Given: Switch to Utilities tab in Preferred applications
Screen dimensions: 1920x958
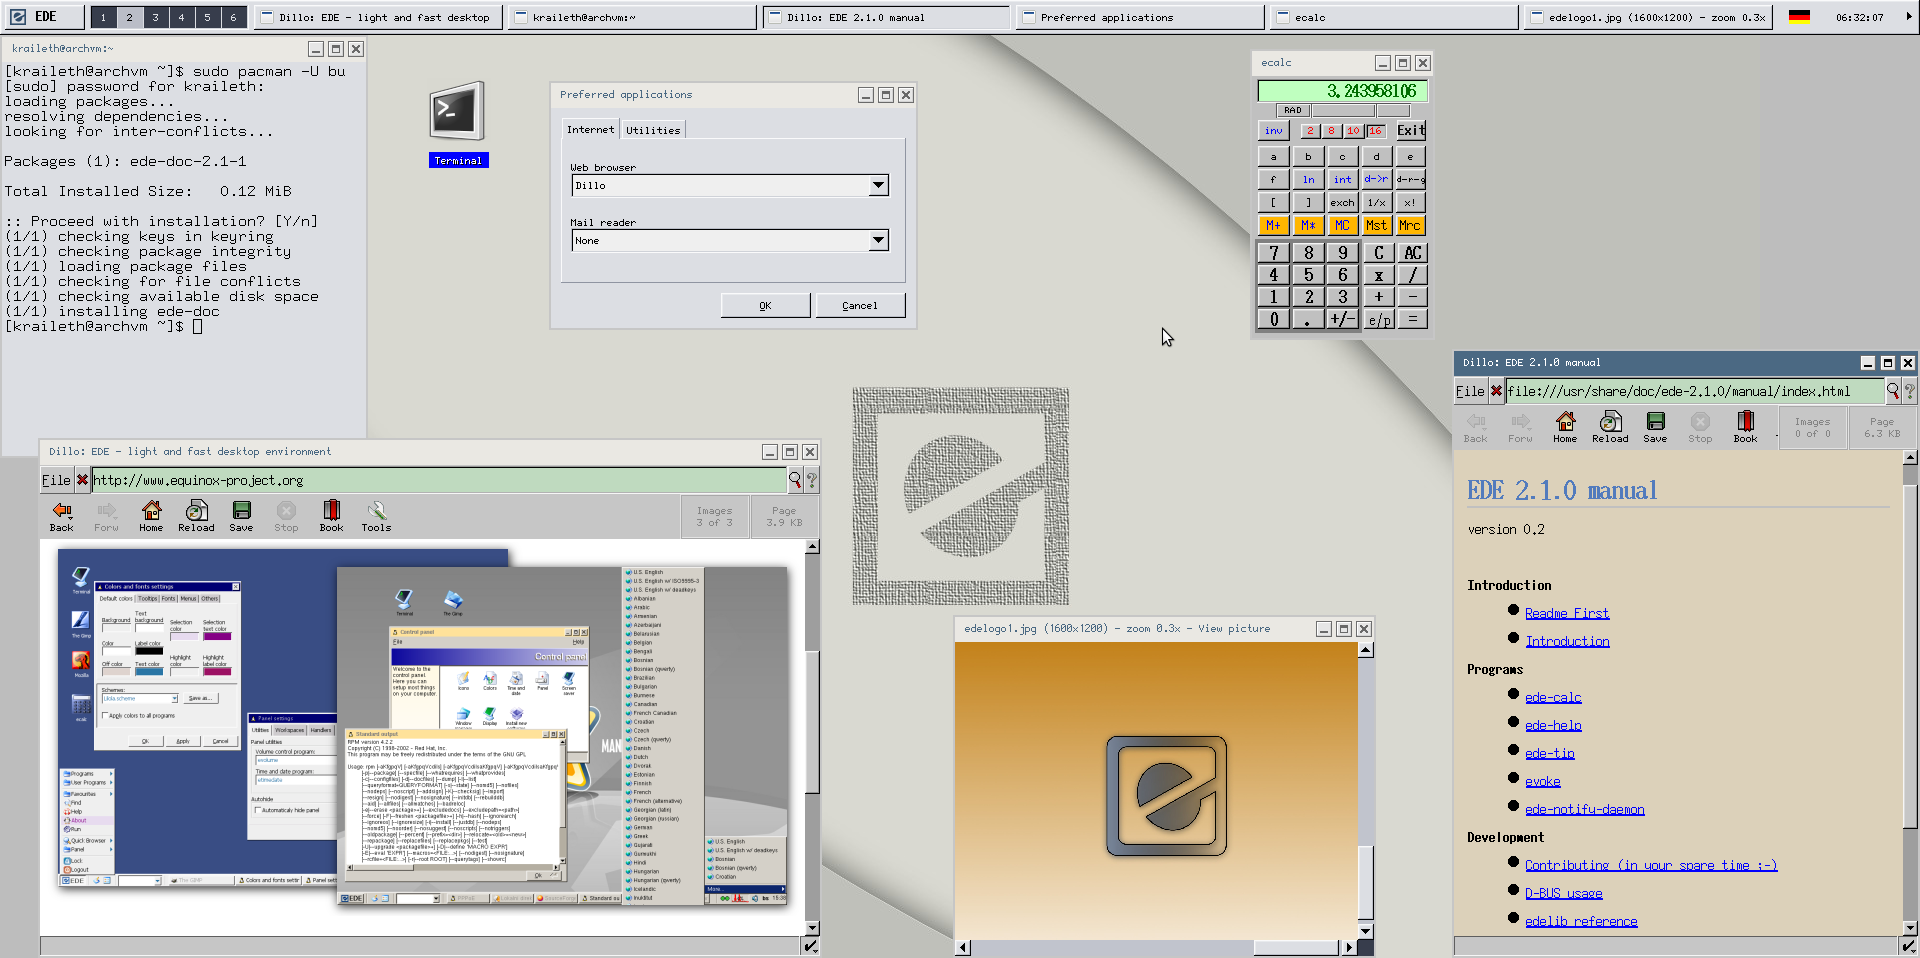Looking at the screenshot, I should [653, 130].
